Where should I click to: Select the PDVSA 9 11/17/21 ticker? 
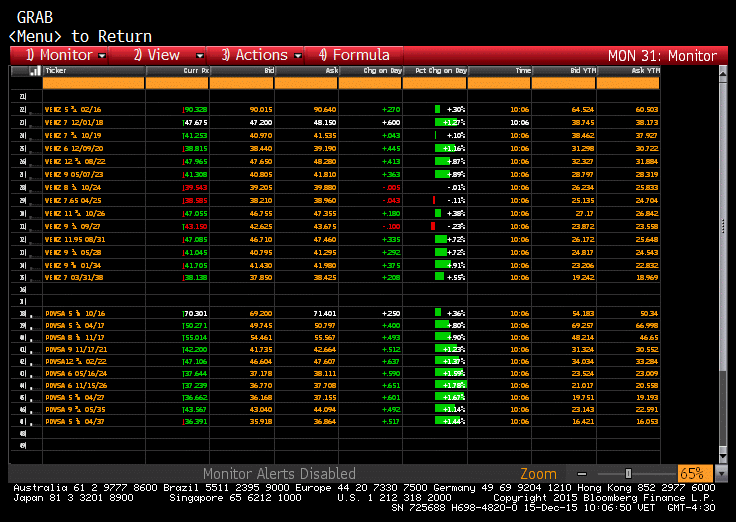77,350
